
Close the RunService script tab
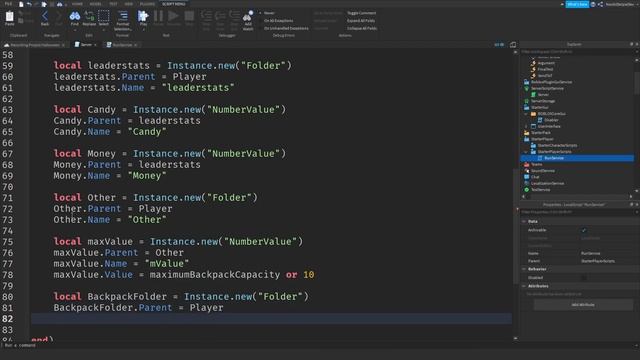tap(136, 45)
